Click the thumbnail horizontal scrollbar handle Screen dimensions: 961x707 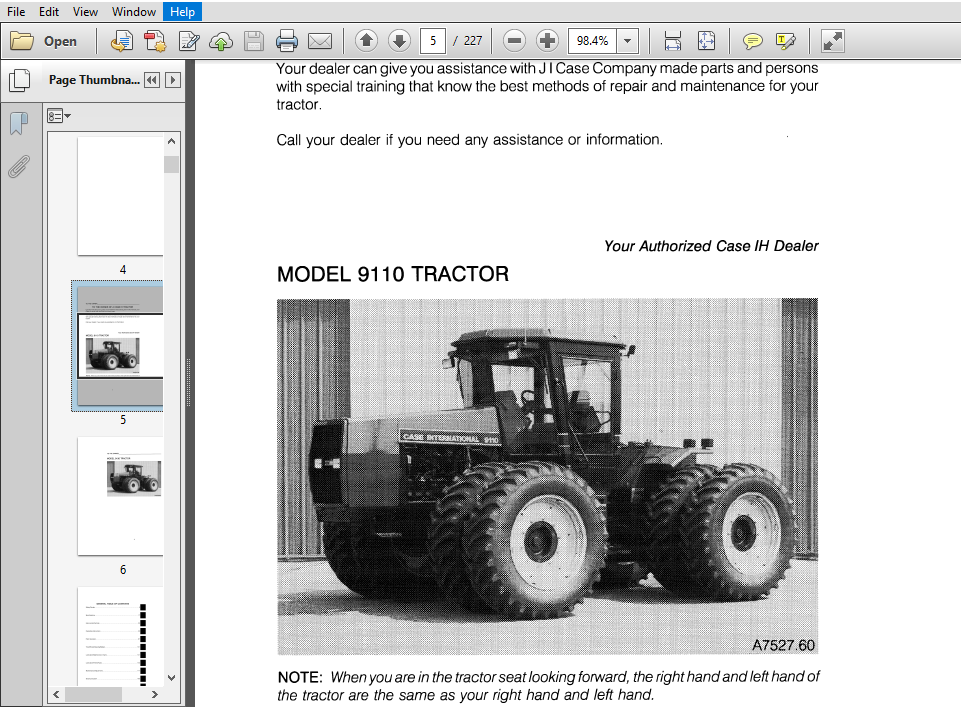[93, 694]
